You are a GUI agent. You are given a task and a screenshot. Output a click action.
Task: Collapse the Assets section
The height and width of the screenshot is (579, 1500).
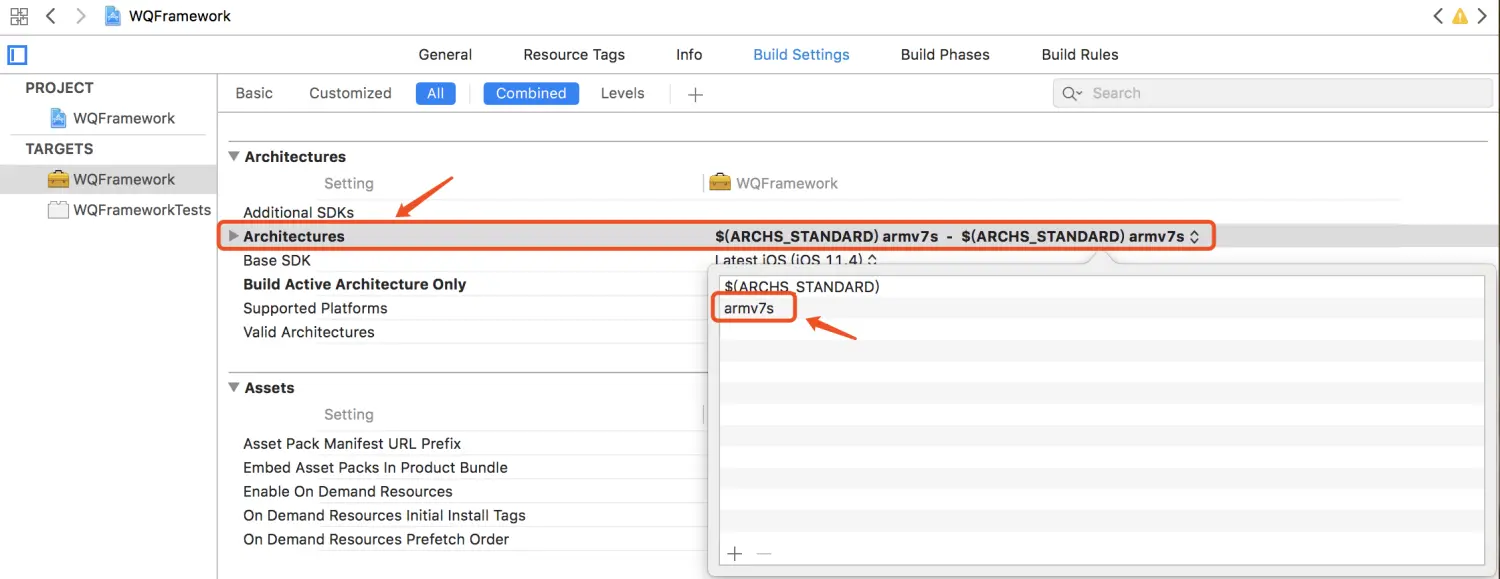[x=234, y=387]
